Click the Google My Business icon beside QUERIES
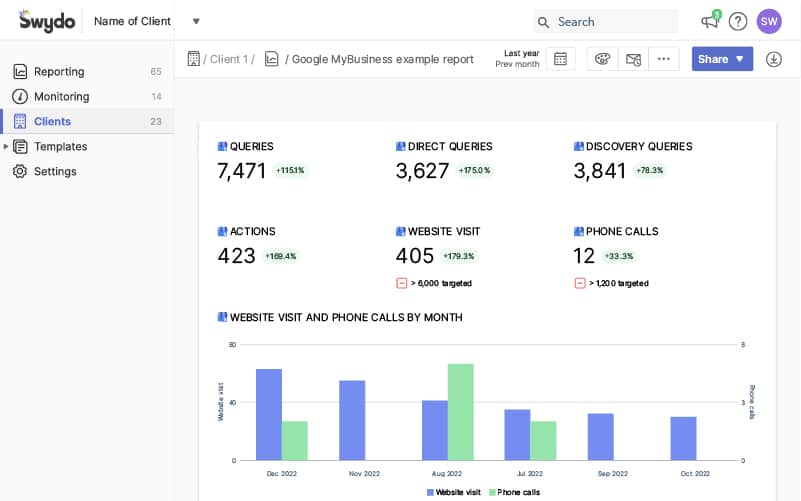Viewport: 801px width, 501px height. (222, 147)
